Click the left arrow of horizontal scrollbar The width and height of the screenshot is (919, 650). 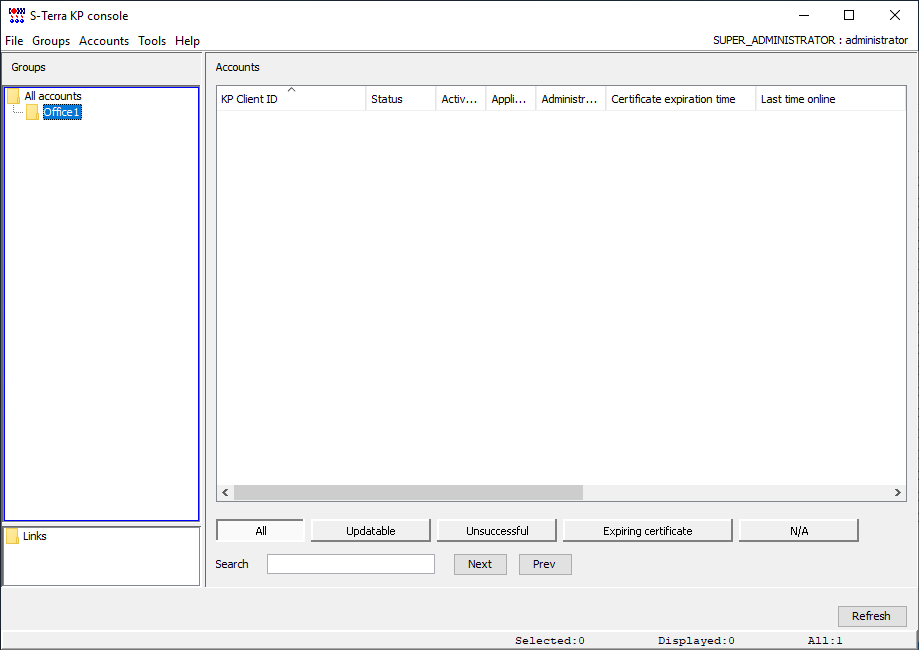click(x=225, y=492)
